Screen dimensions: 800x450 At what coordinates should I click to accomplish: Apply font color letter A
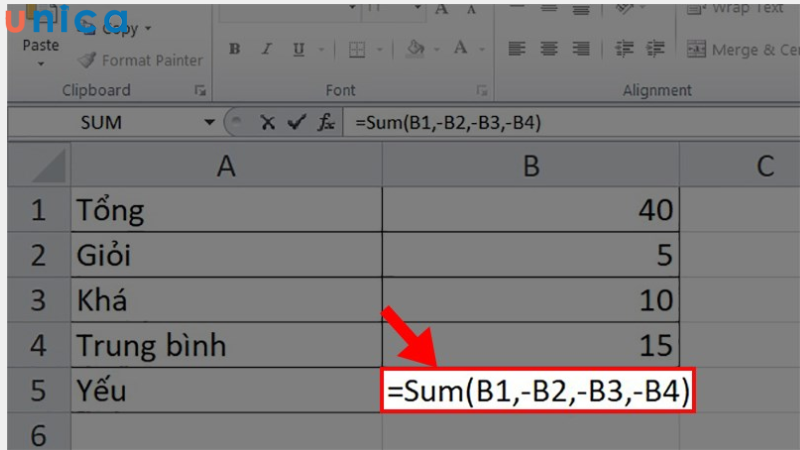point(461,48)
